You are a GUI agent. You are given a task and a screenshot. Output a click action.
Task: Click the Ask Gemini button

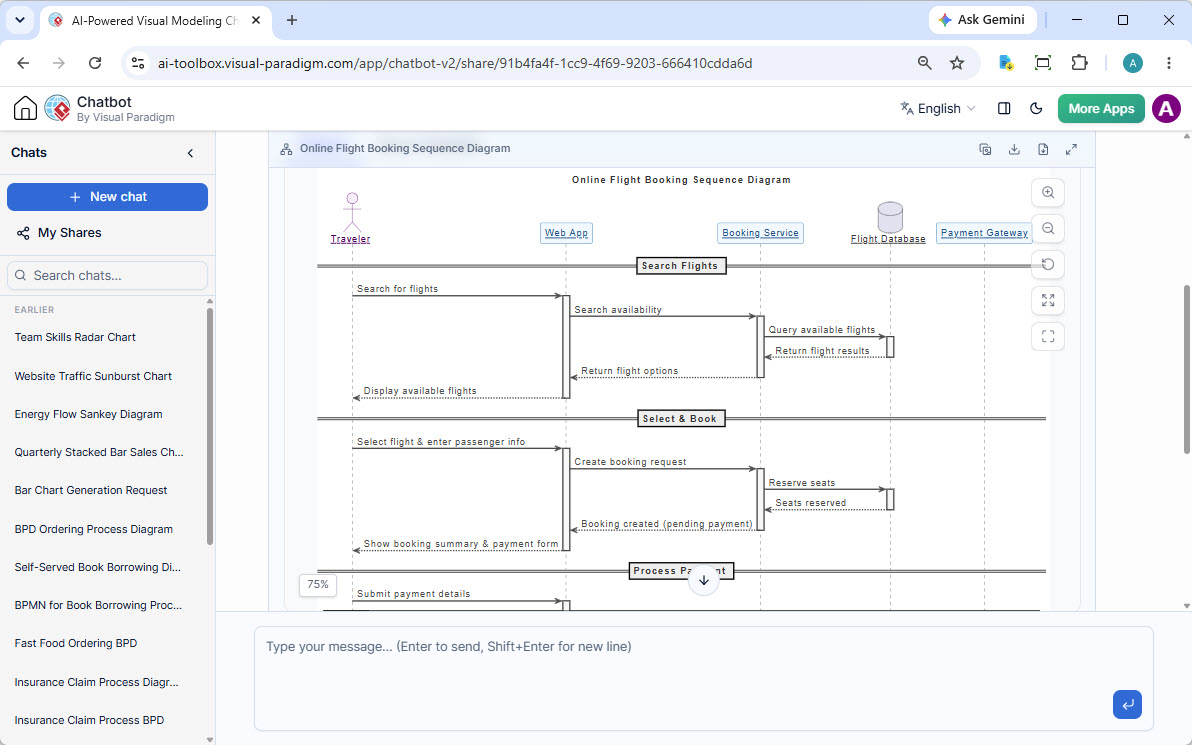[982, 20]
